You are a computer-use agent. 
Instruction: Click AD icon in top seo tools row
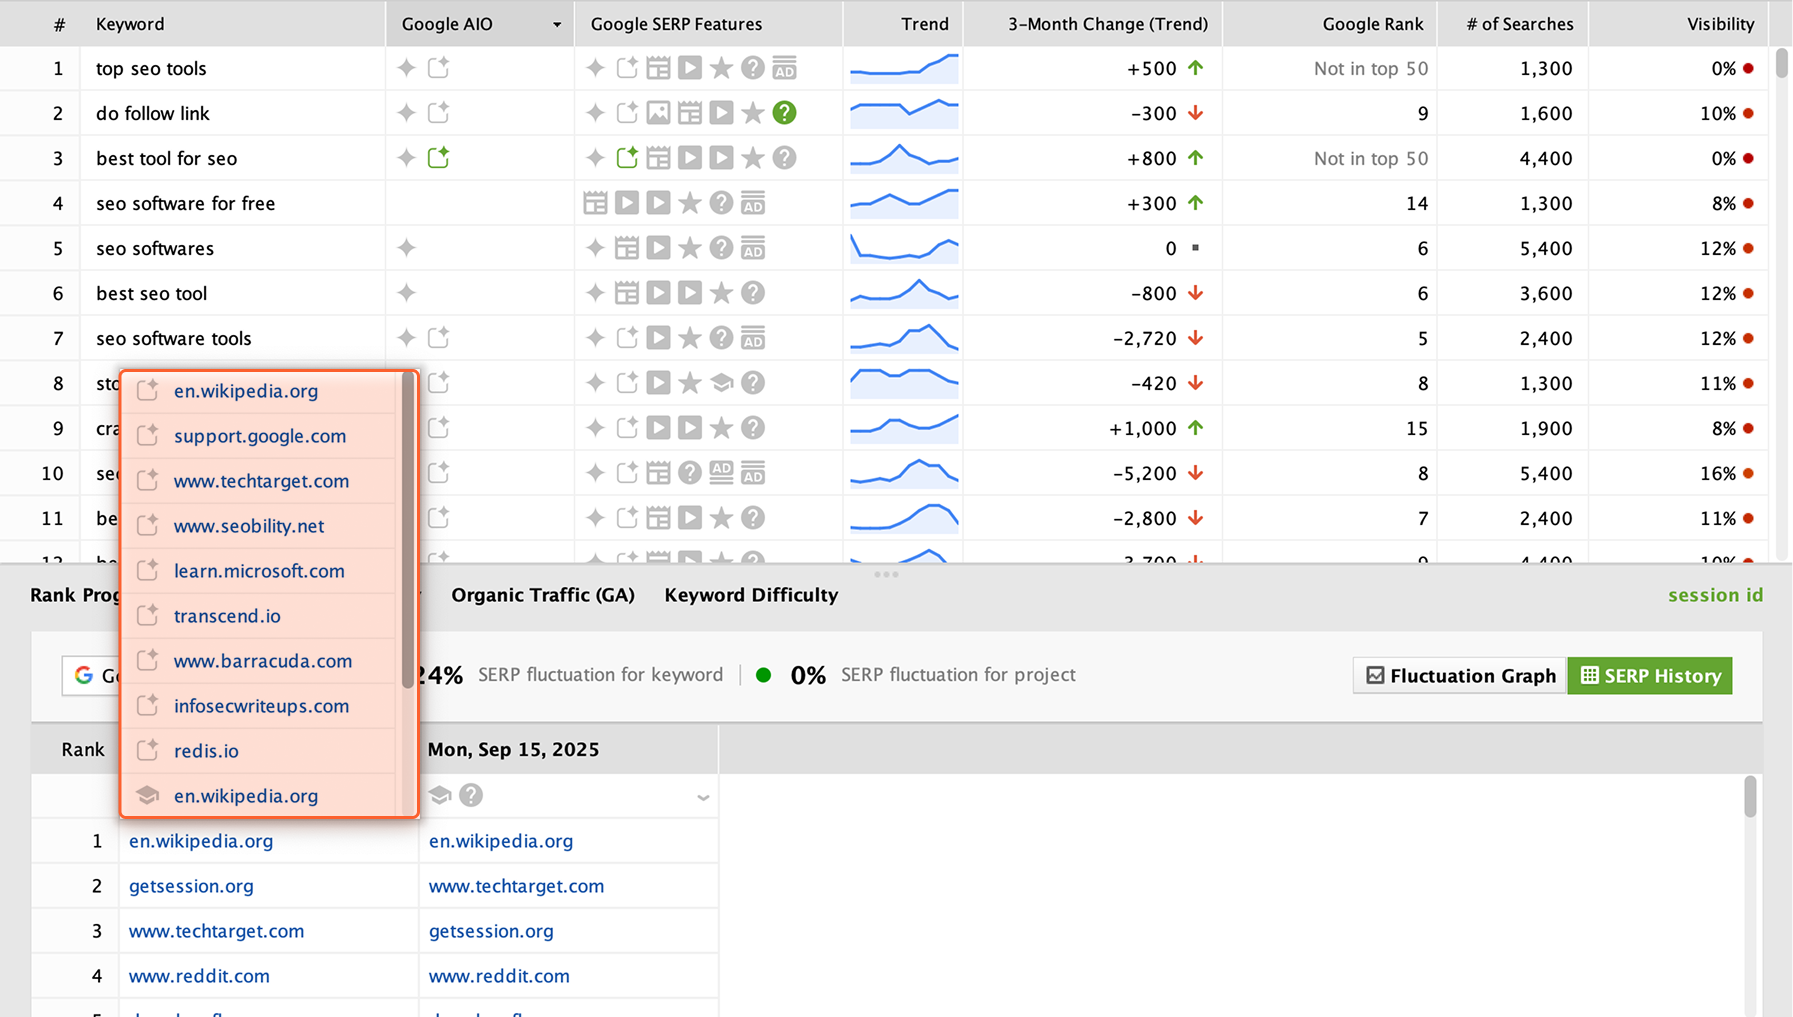point(785,68)
